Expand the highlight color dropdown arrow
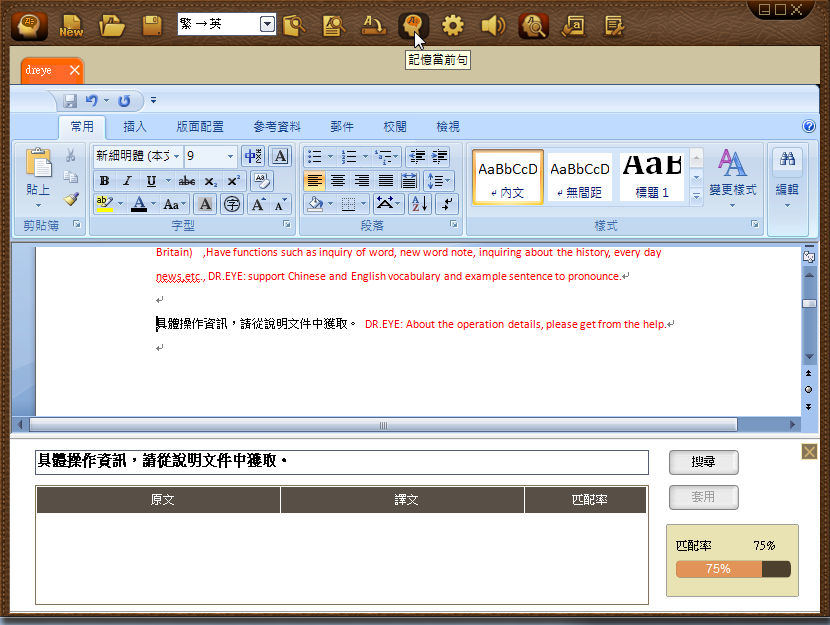Screen dimensions: 830x625 (x=120, y=204)
